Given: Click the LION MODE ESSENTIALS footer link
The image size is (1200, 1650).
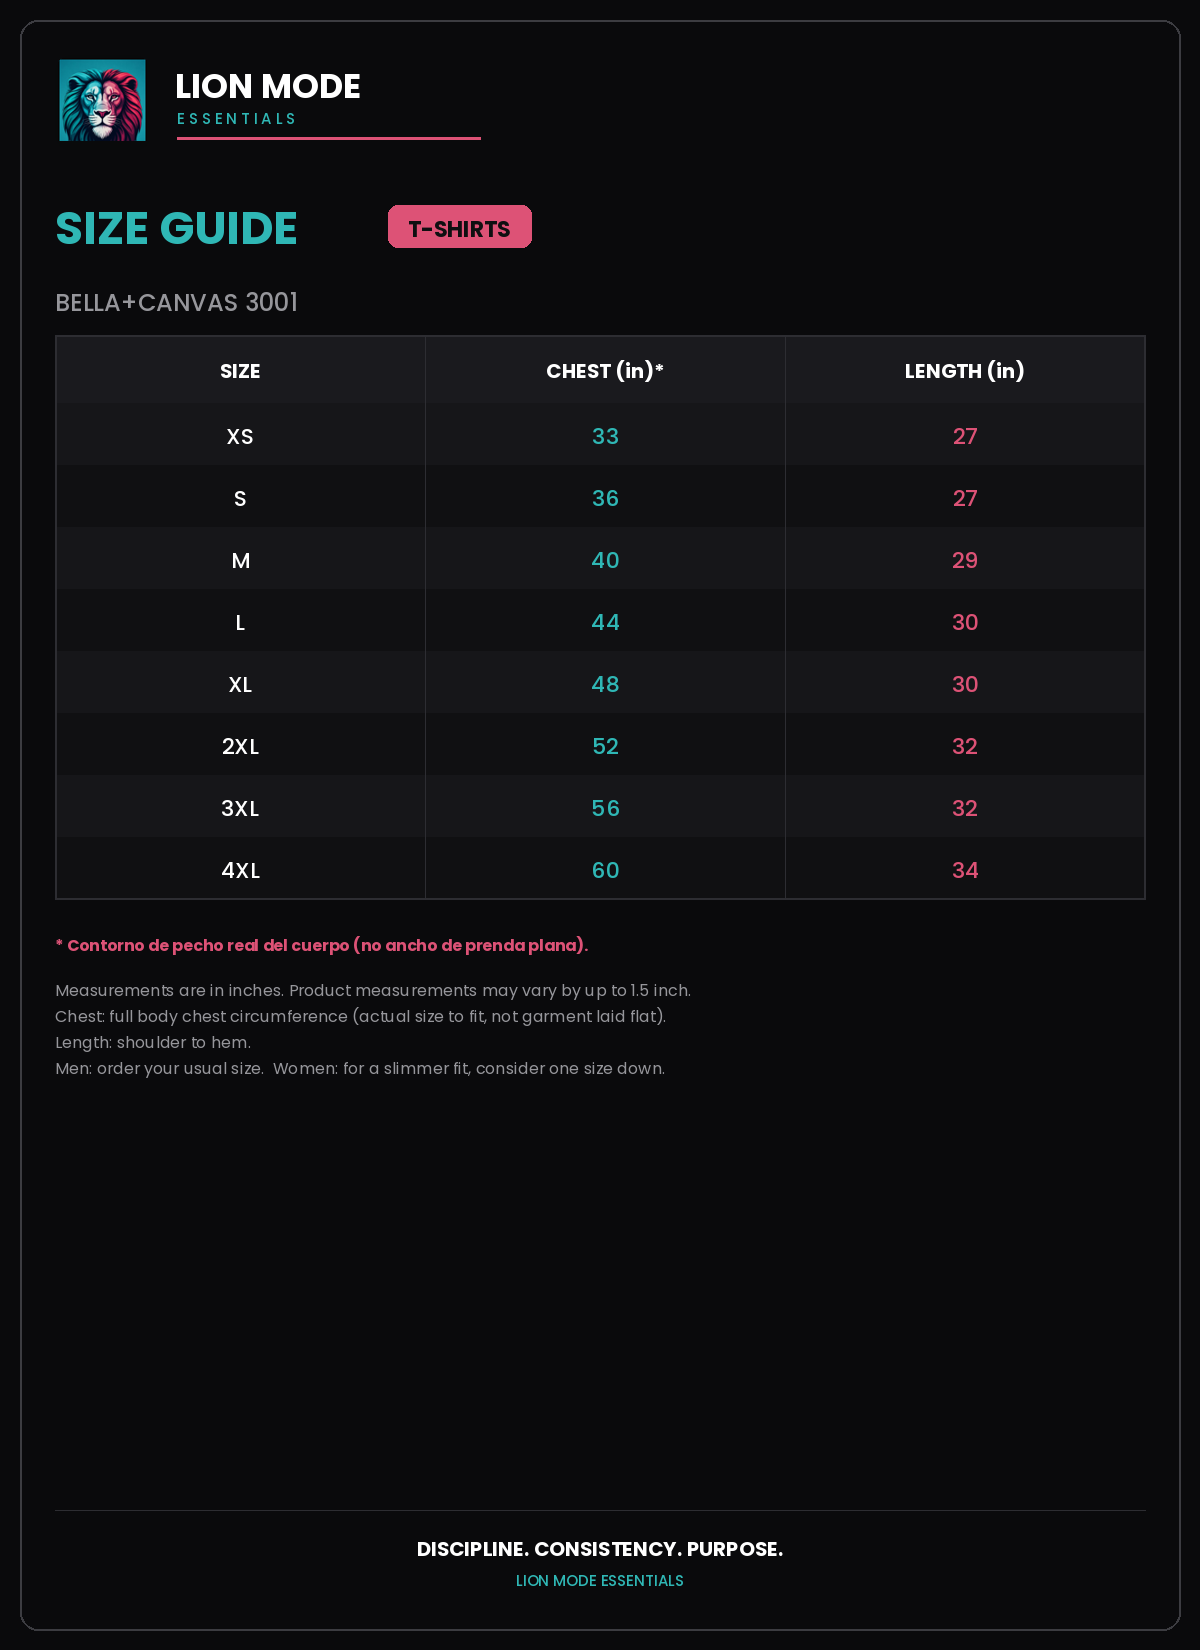Looking at the screenshot, I should [600, 1581].
